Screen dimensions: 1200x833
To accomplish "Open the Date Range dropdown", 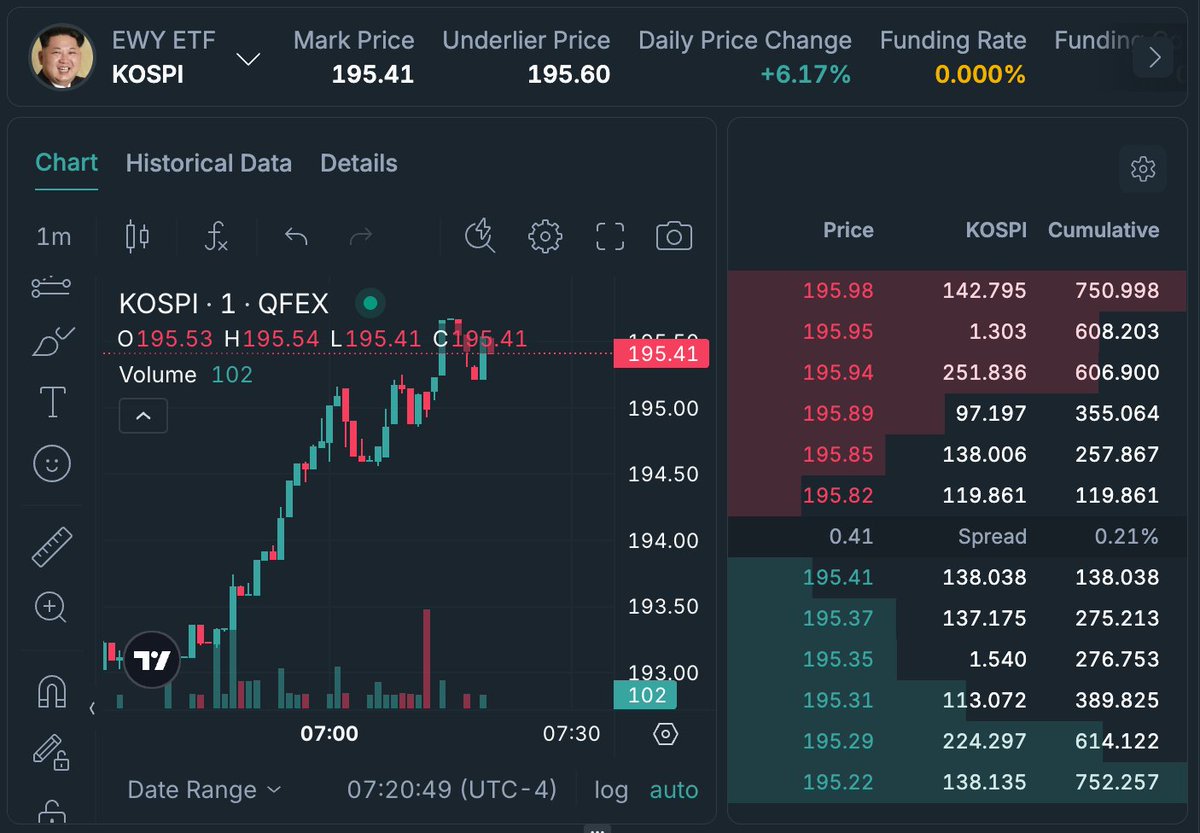I will pyautogui.click(x=205, y=790).
